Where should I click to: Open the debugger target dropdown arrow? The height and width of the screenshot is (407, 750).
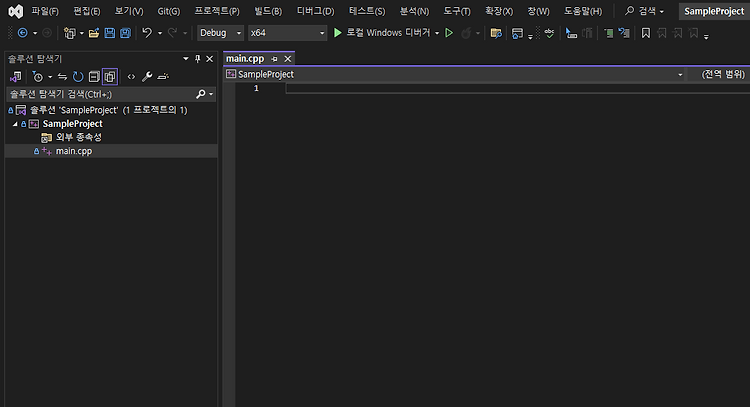[x=437, y=33]
